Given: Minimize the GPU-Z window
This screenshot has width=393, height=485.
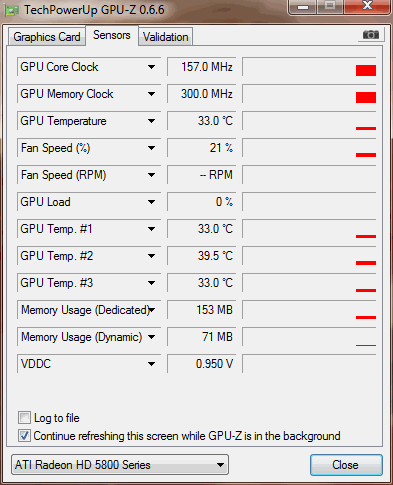Looking at the screenshot, I should coord(303,7).
